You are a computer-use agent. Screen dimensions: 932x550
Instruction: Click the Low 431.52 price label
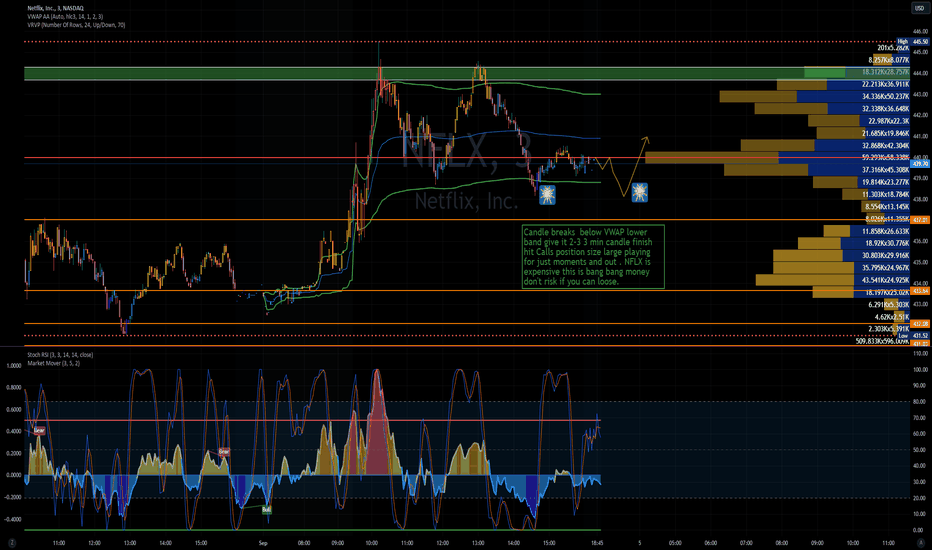(913, 336)
